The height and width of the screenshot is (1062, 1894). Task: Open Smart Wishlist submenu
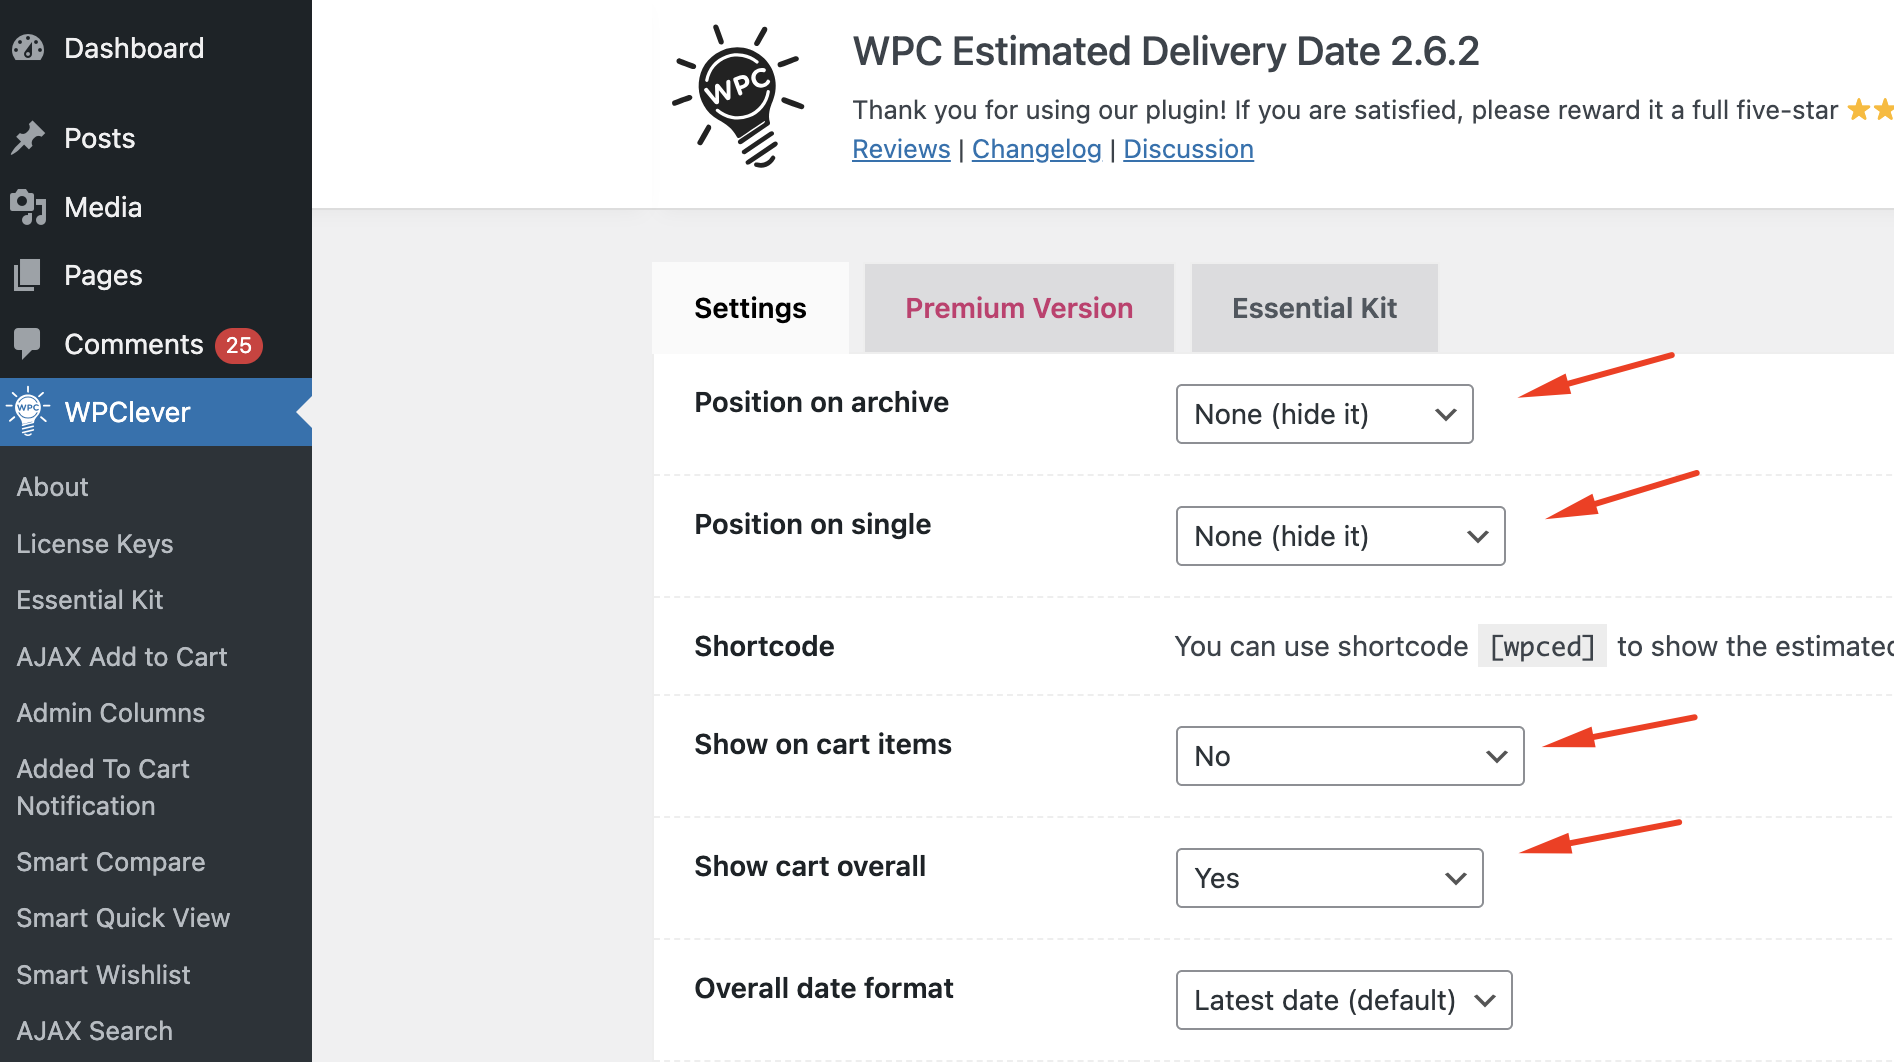click(x=103, y=975)
